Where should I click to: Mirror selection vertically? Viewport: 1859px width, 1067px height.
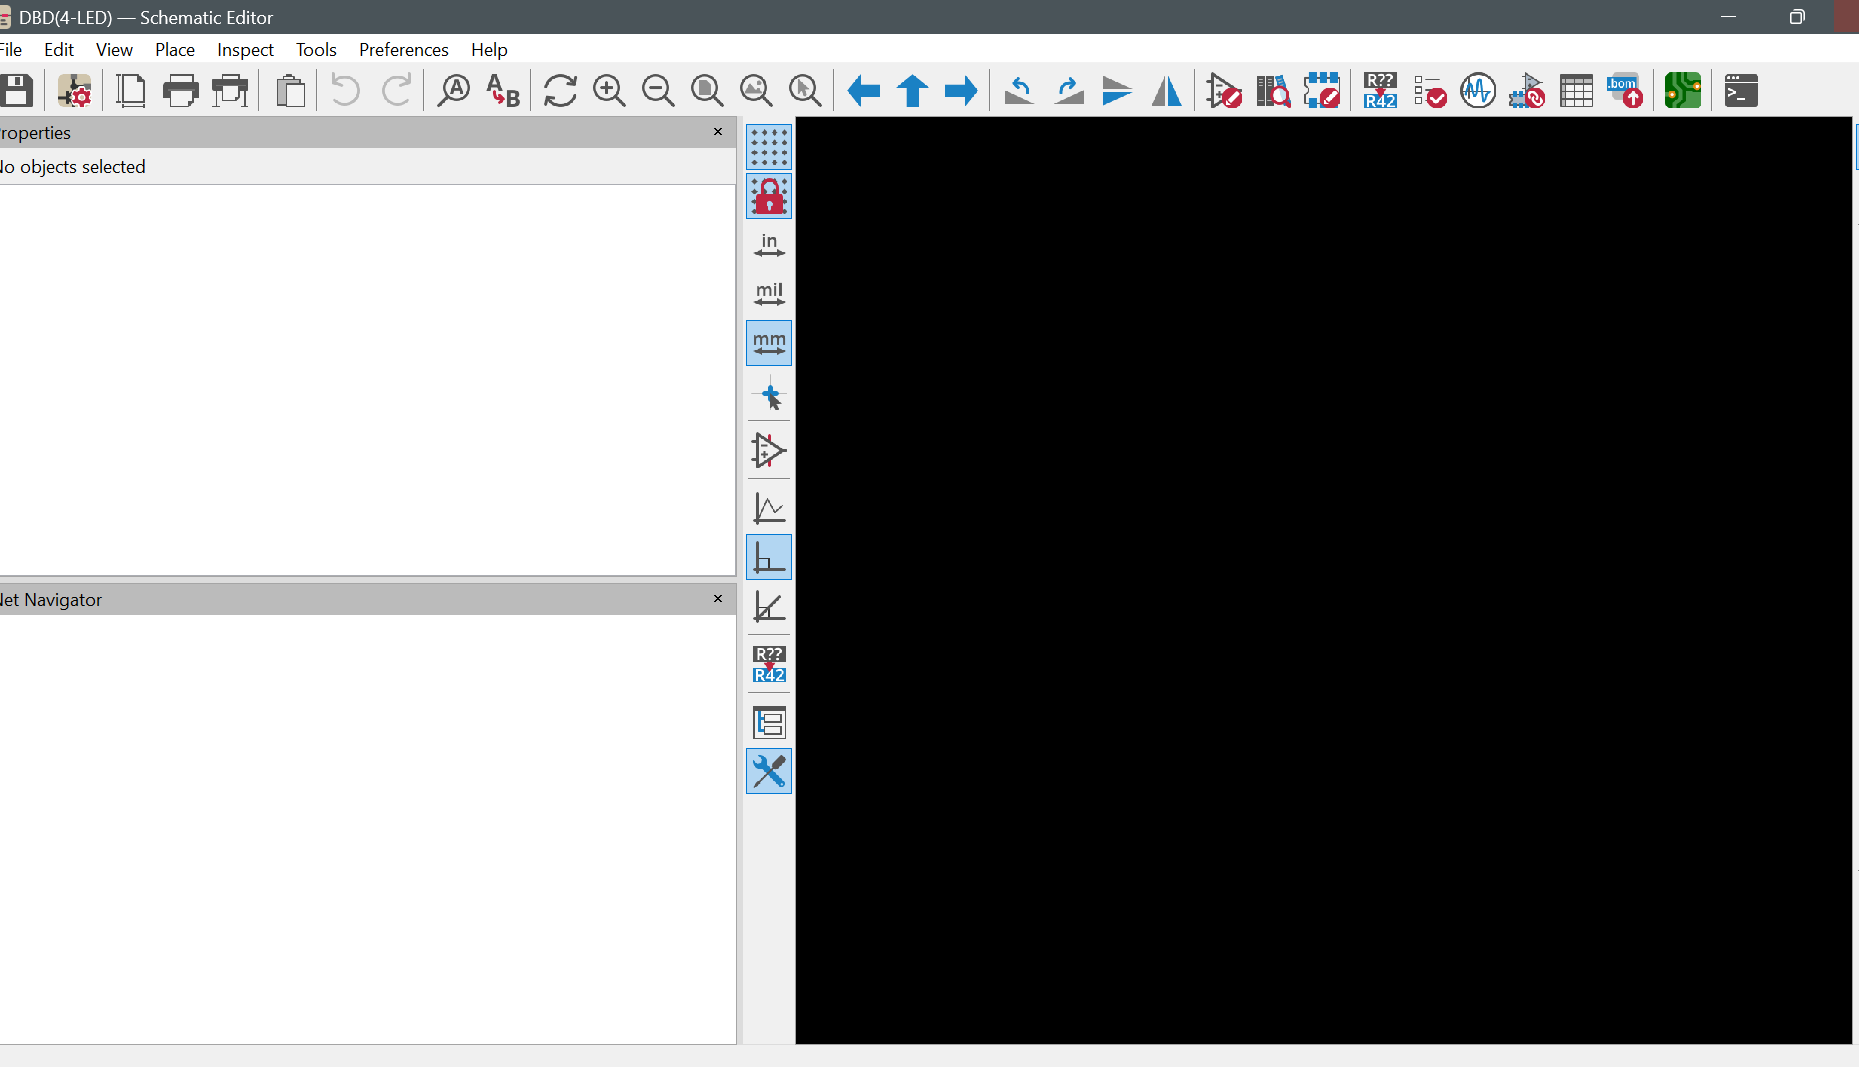(1117, 91)
